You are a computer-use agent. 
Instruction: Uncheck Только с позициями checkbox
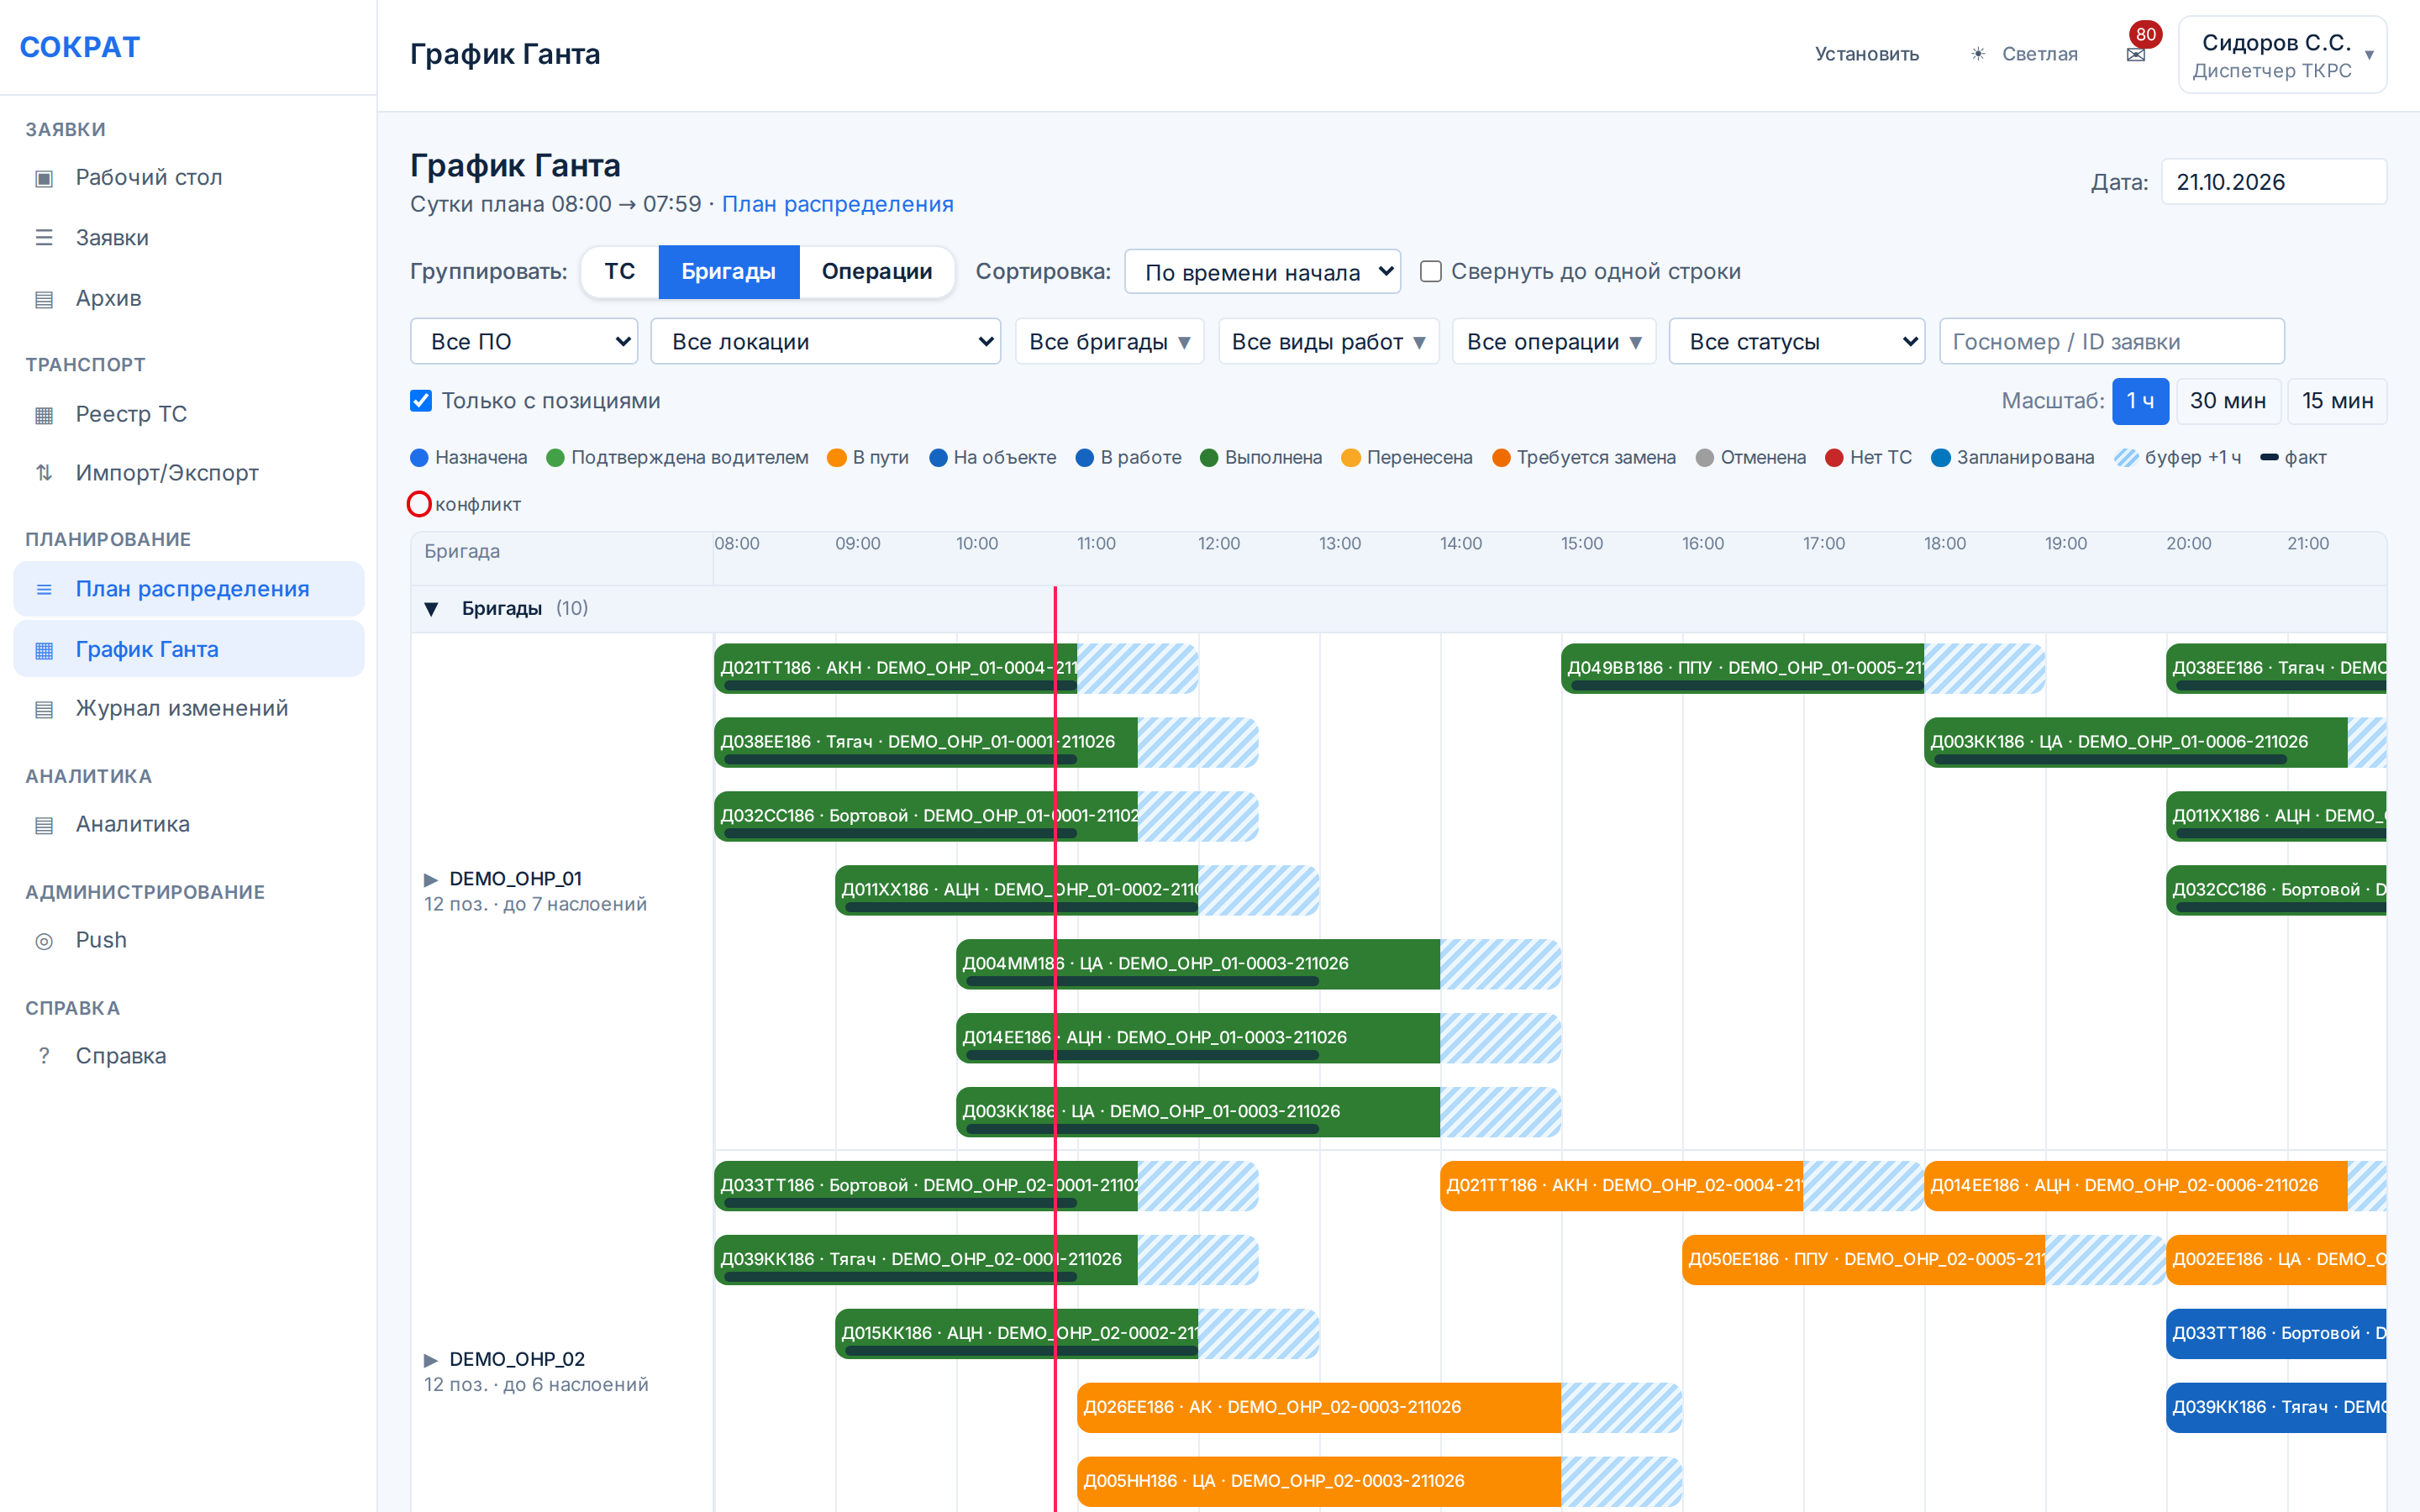point(421,400)
